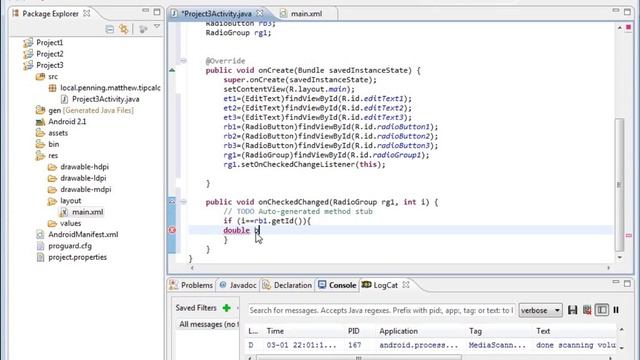Select the MediaScann... log entry tag

click(x=497, y=345)
